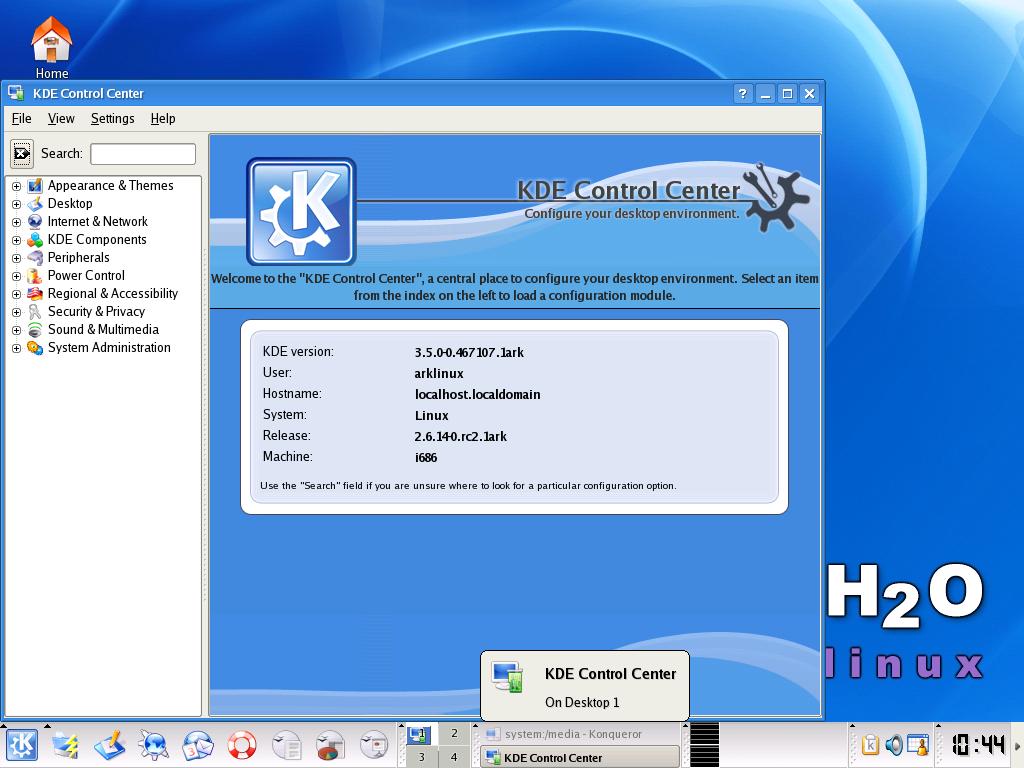Image resolution: width=1024 pixels, height=768 pixels.
Task: Click the clear search icon button
Action: click(22, 153)
